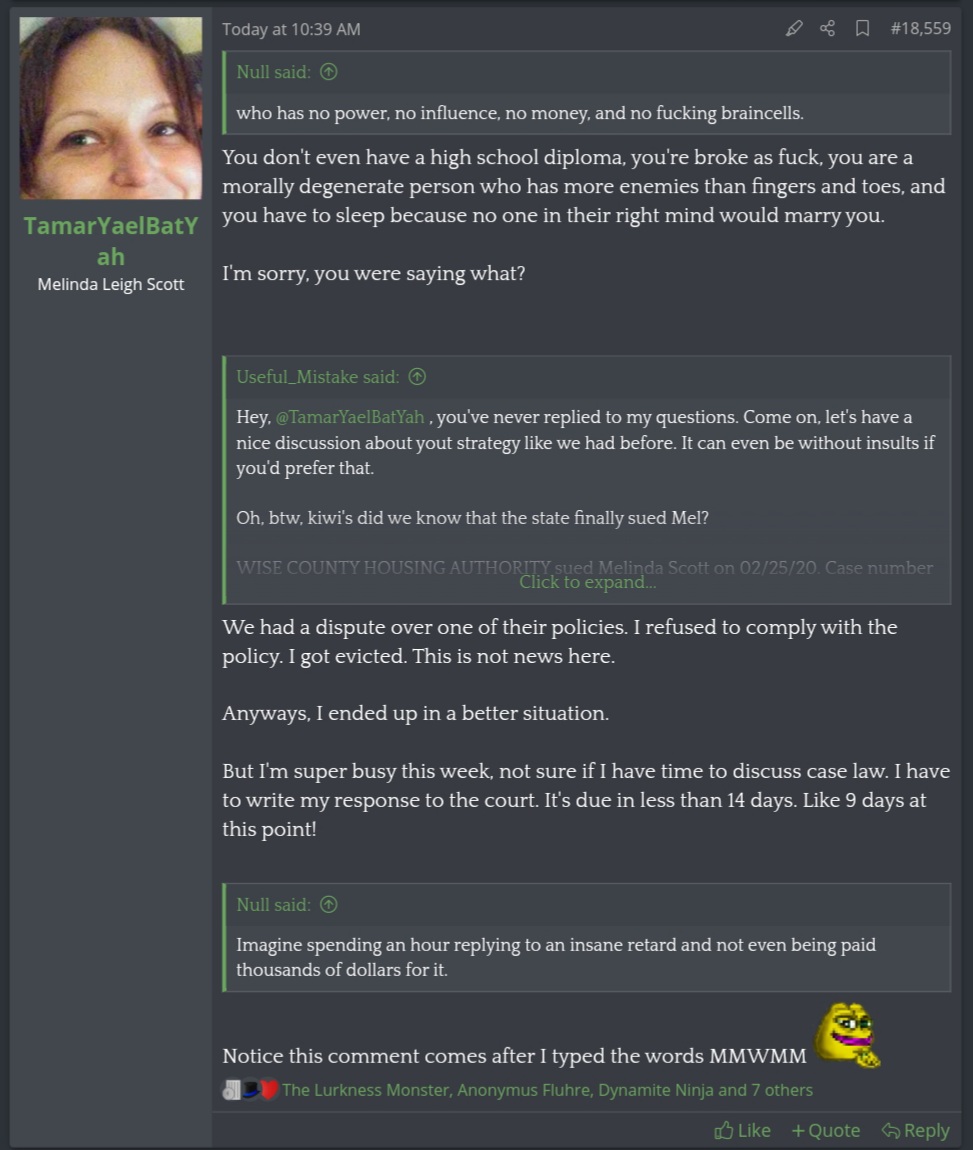Click the 'Useful_Mistake said:' quote header
The image size is (973, 1150).
pos(317,377)
